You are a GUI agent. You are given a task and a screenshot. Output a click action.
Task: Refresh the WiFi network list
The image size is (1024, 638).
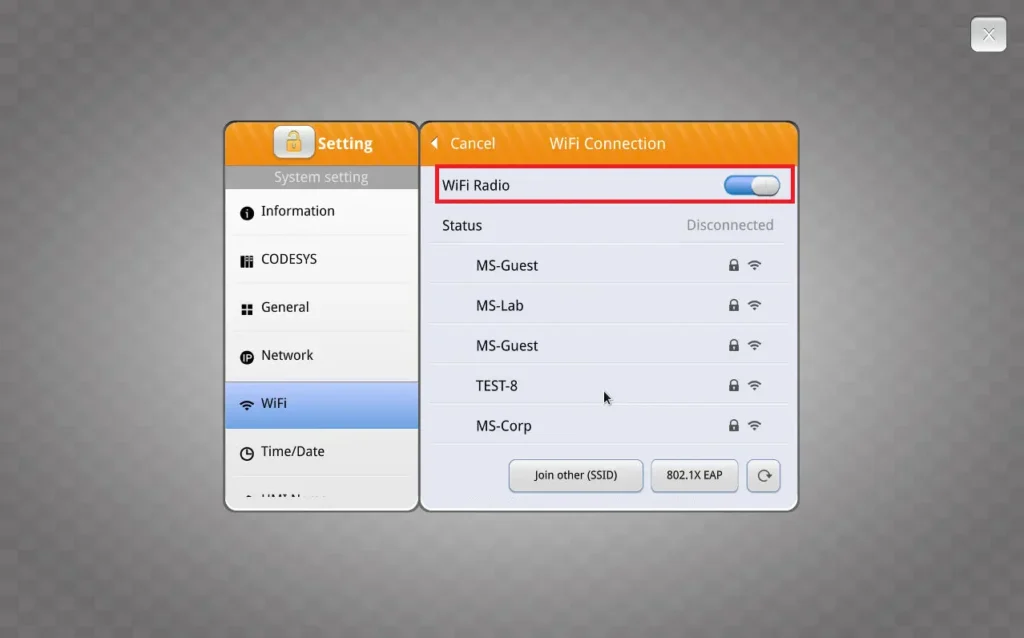pyautogui.click(x=763, y=475)
